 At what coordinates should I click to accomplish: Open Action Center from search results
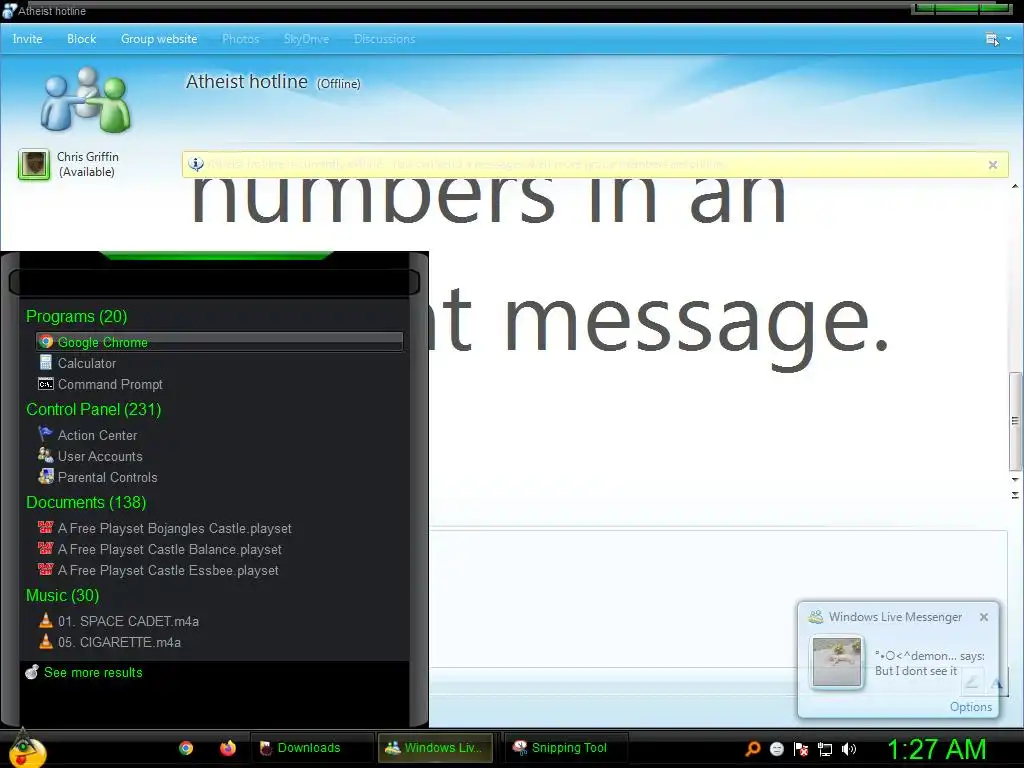click(219, 435)
